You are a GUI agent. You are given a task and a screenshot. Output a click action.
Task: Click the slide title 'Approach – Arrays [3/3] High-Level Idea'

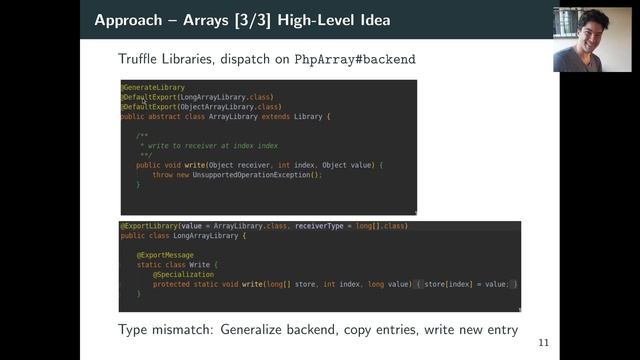point(242,20)
